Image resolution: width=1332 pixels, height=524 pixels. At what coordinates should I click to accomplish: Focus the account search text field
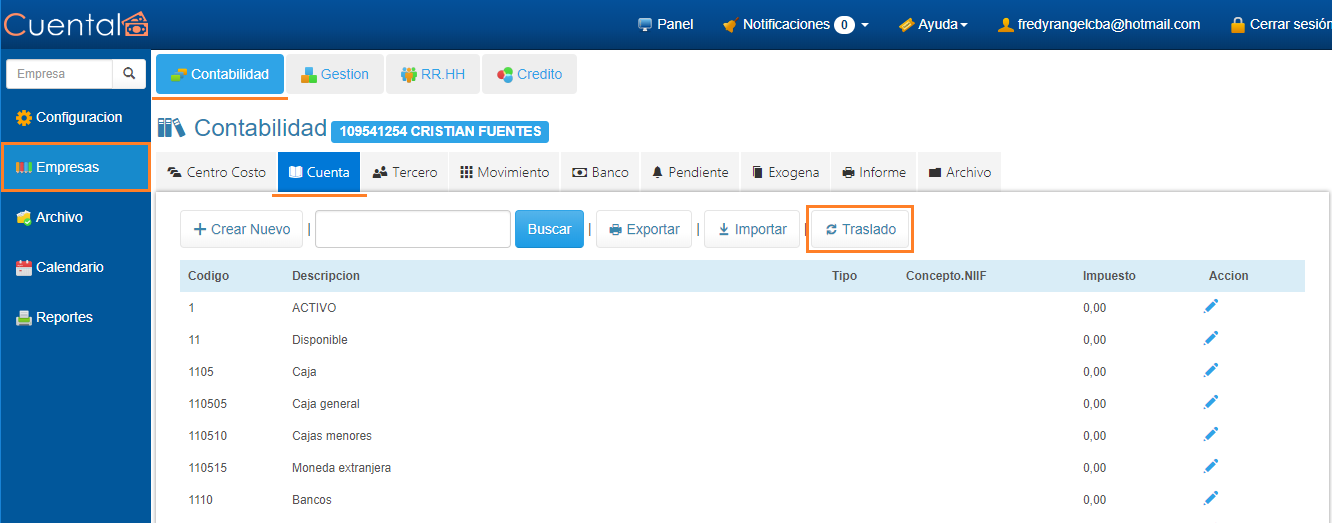(412, 229)
